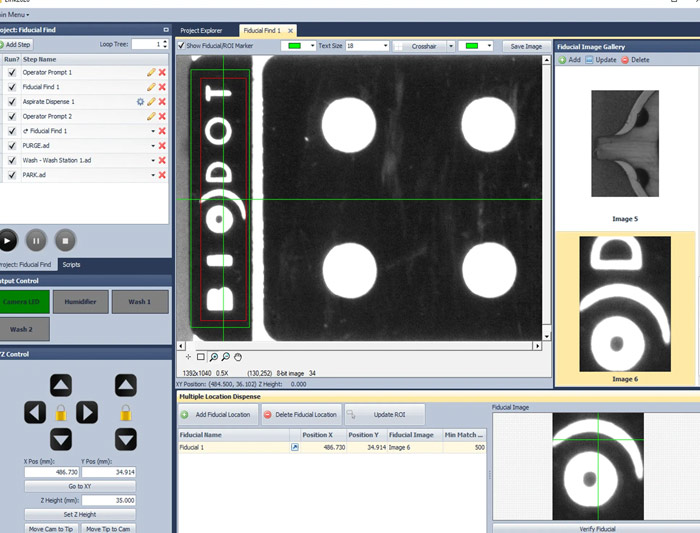700x533 pixels.
Task: Delete Aspirate Dispense 1 step red X
Action: click(x=162, y=102)
